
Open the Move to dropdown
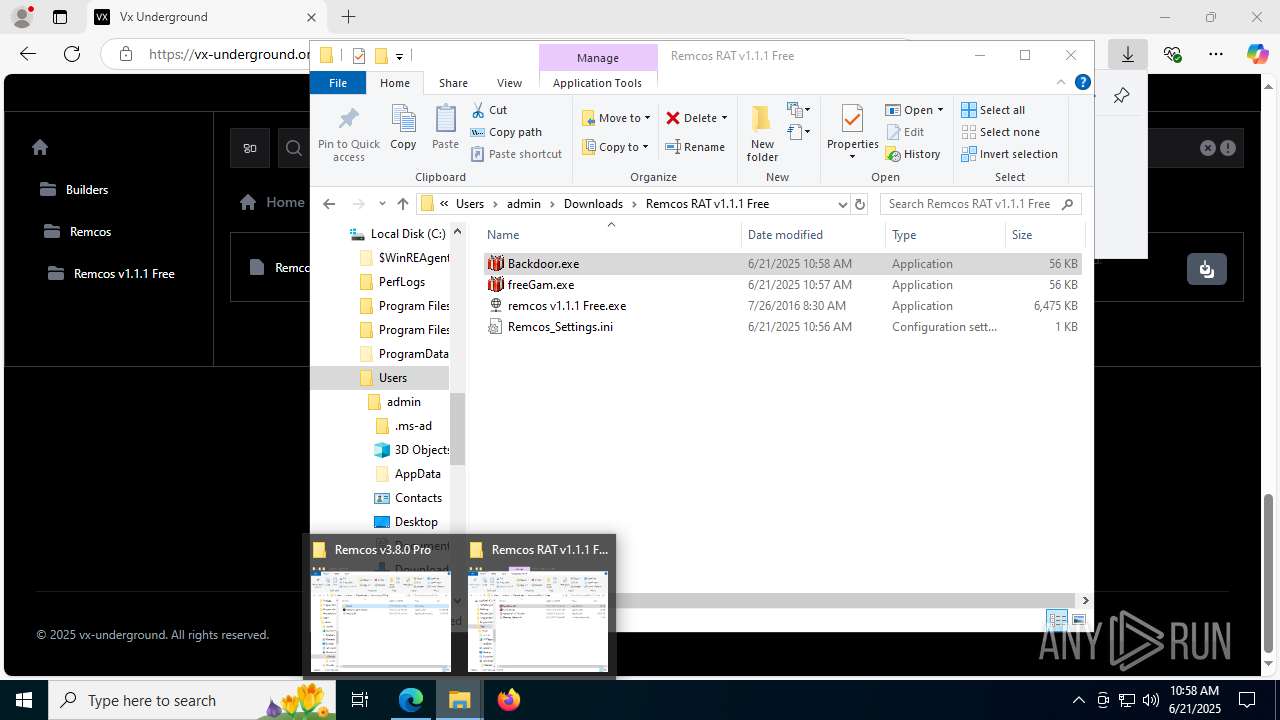point(616,118)
